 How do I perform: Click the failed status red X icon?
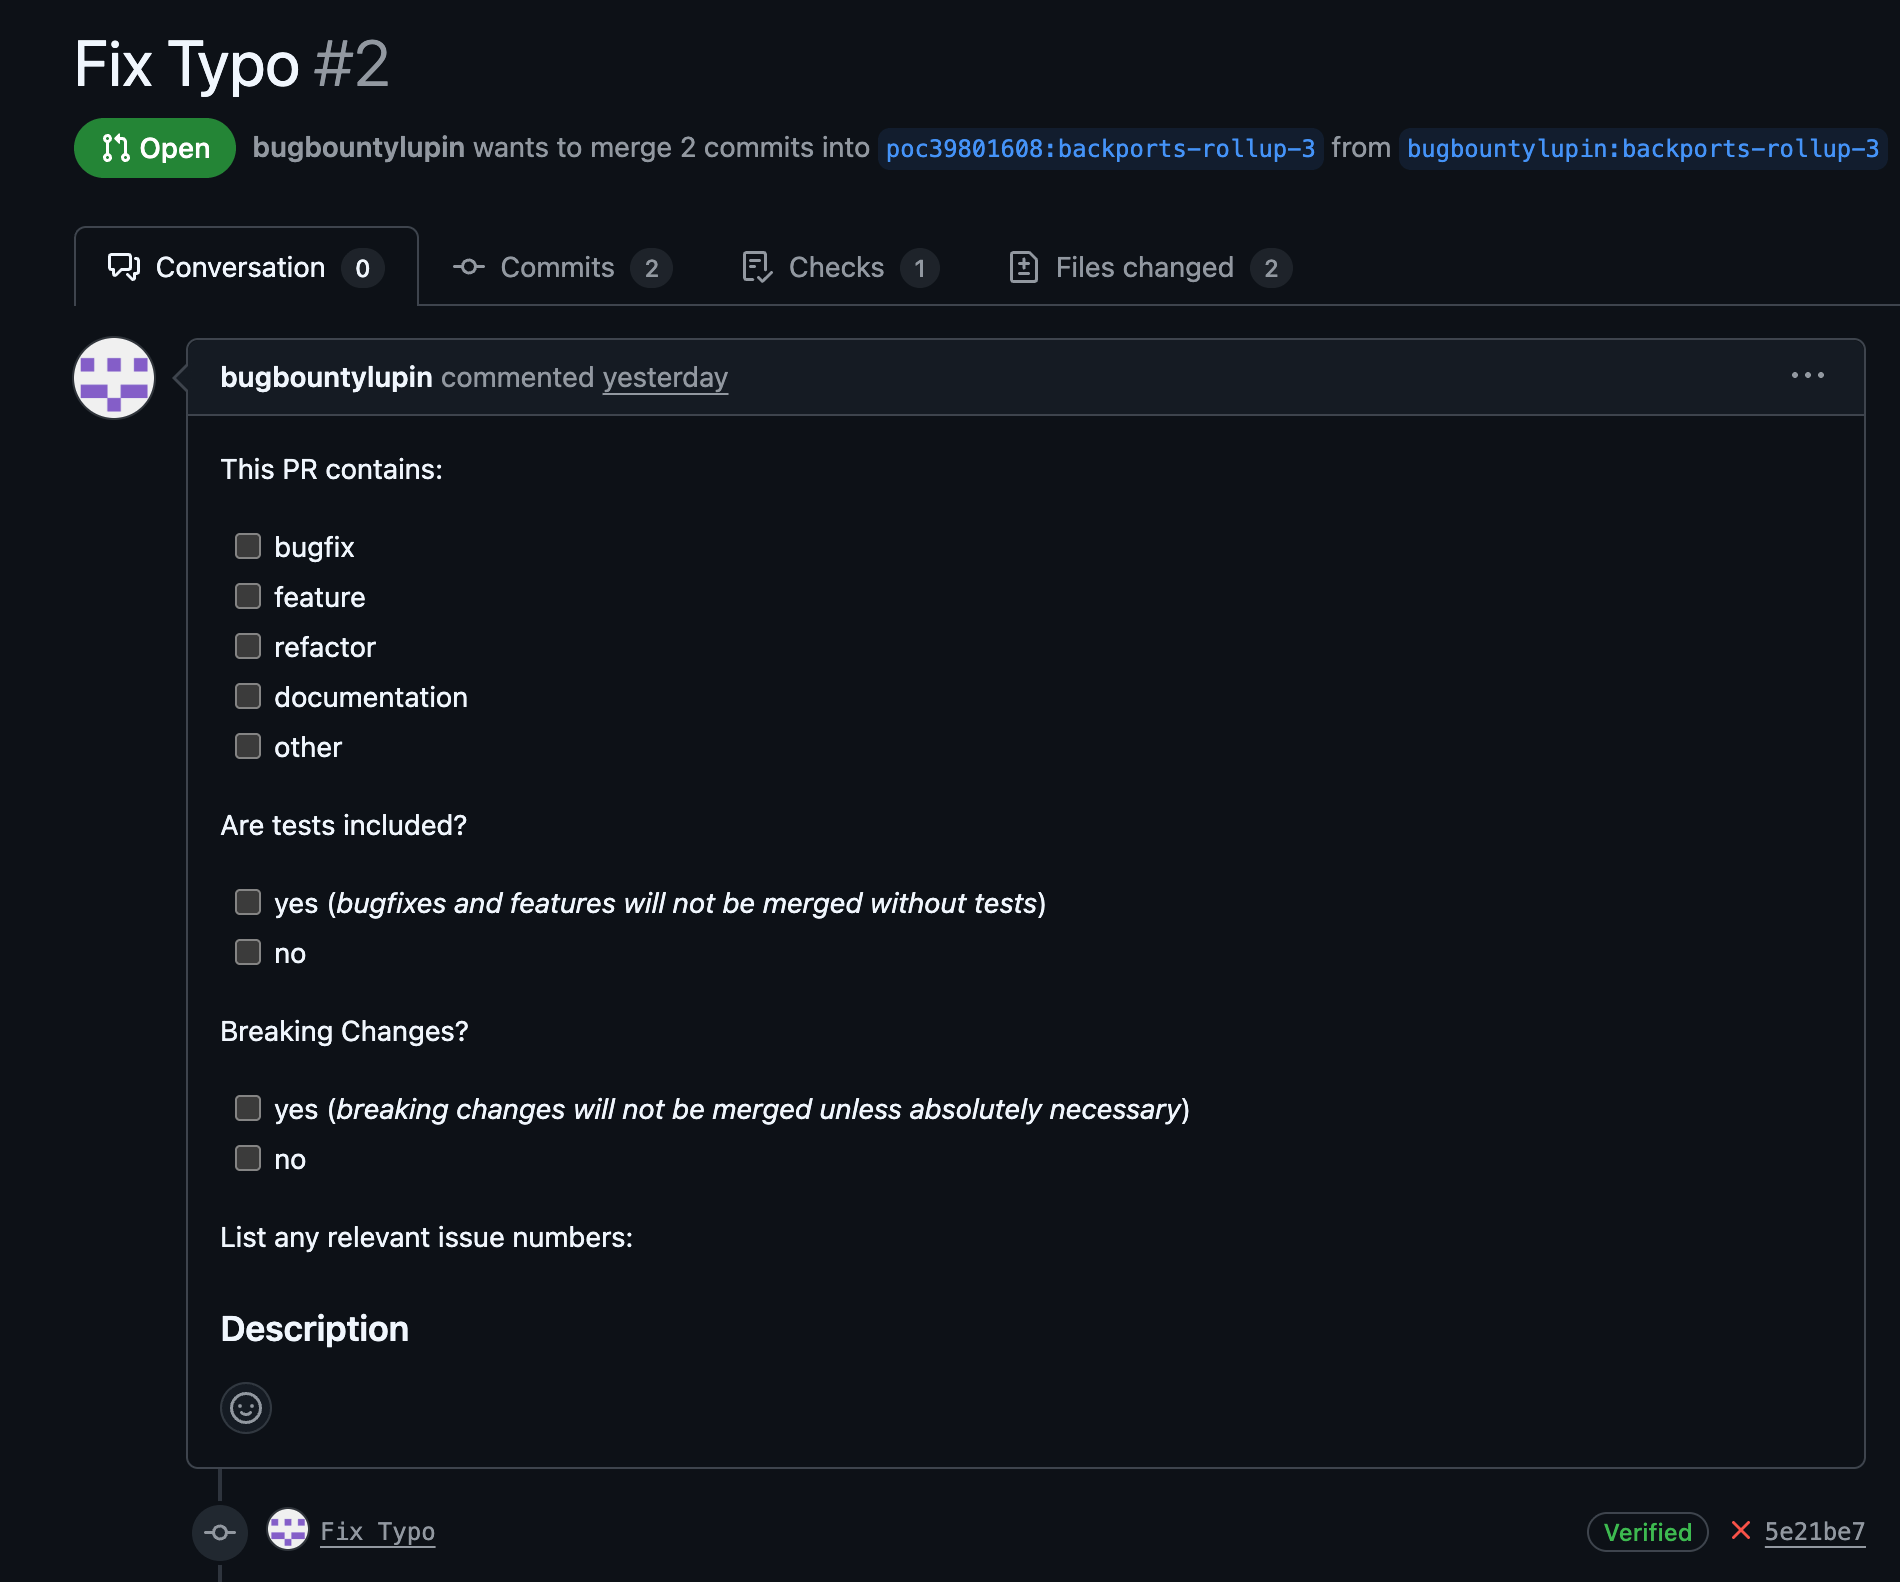coord(1741,1531)
